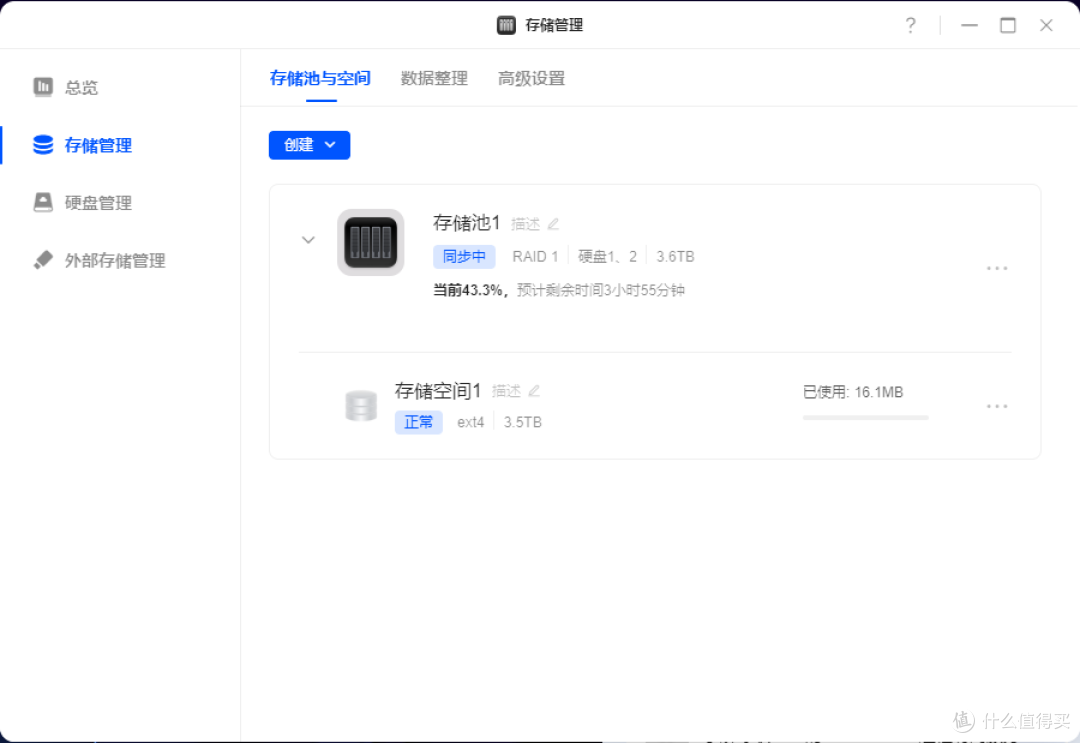The image size is (1080, 743).
Task: Maximize the 存储管理 window
Action: tap(1008, 25)
